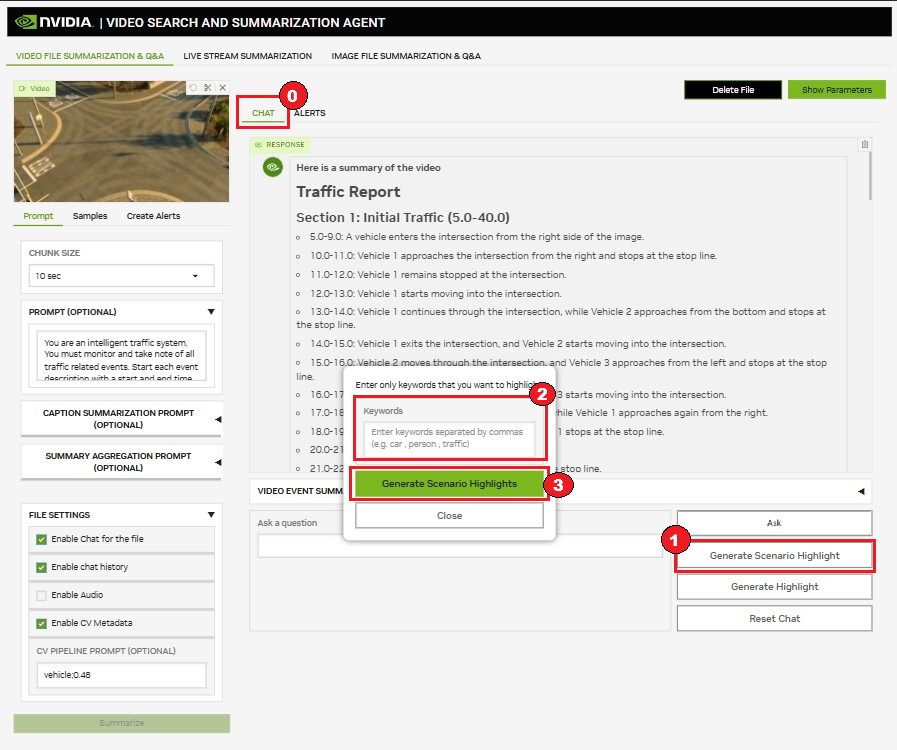Expand the Caption Summarization Prompt section

tap(218, 419)
